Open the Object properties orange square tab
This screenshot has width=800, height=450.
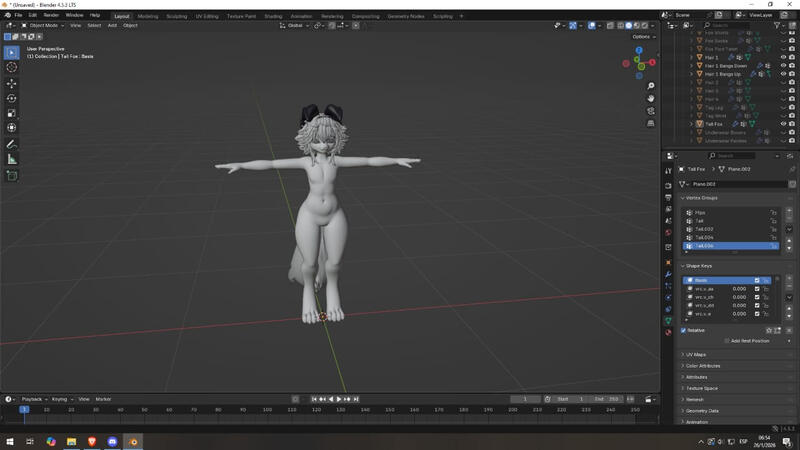668,262
